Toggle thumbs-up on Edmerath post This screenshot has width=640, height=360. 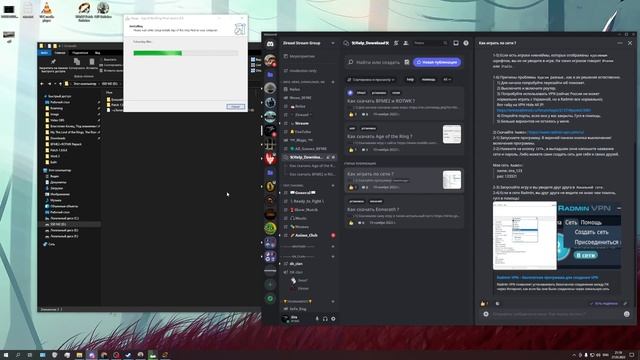coord(351,223)
